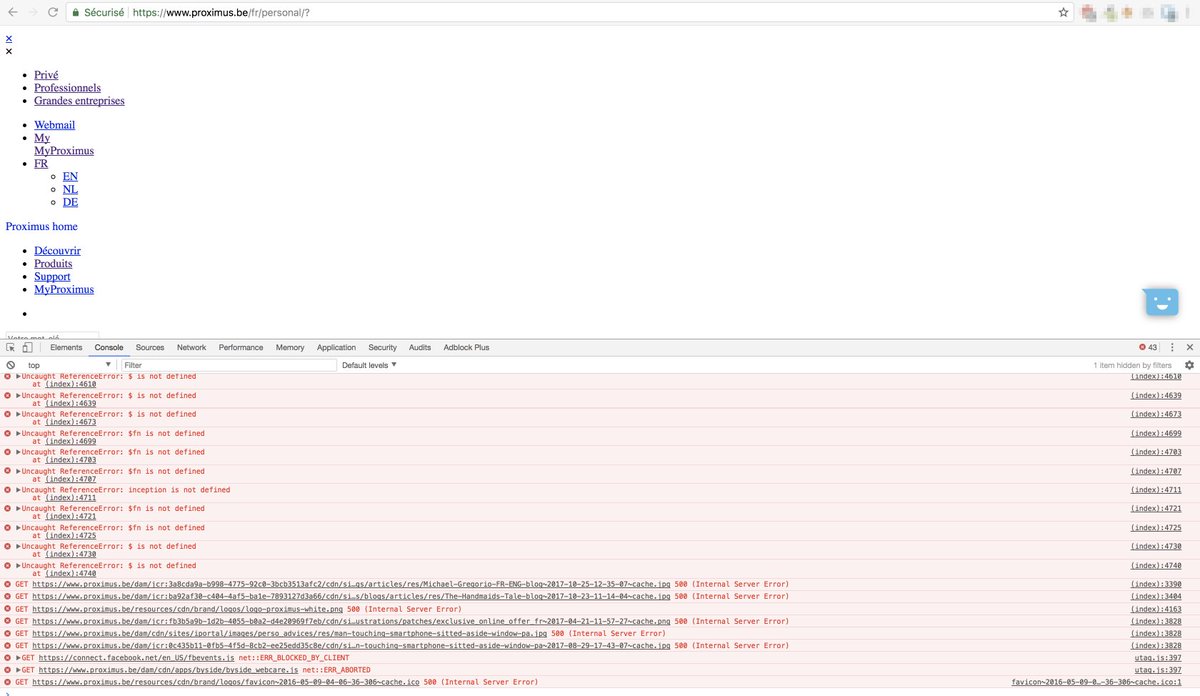1200x696 pixels.
Task: Open the byside_webcare.js URL in console
Action: 168,670
